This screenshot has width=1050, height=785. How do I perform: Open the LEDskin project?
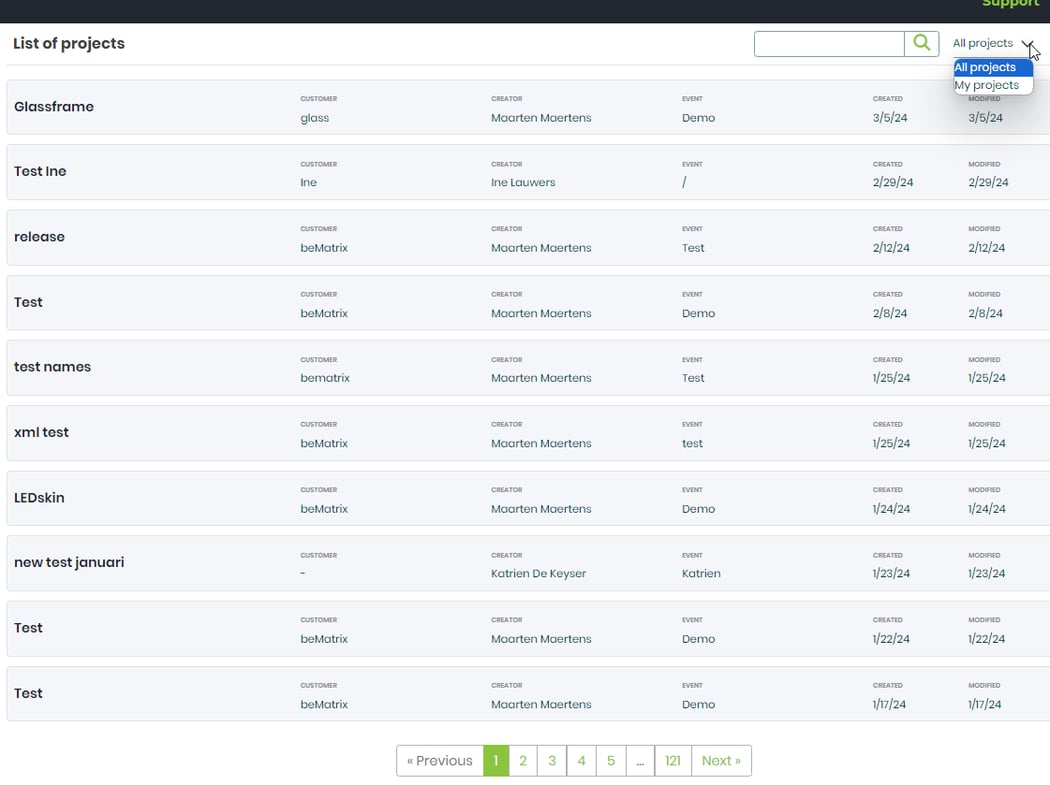click(39, 498)
